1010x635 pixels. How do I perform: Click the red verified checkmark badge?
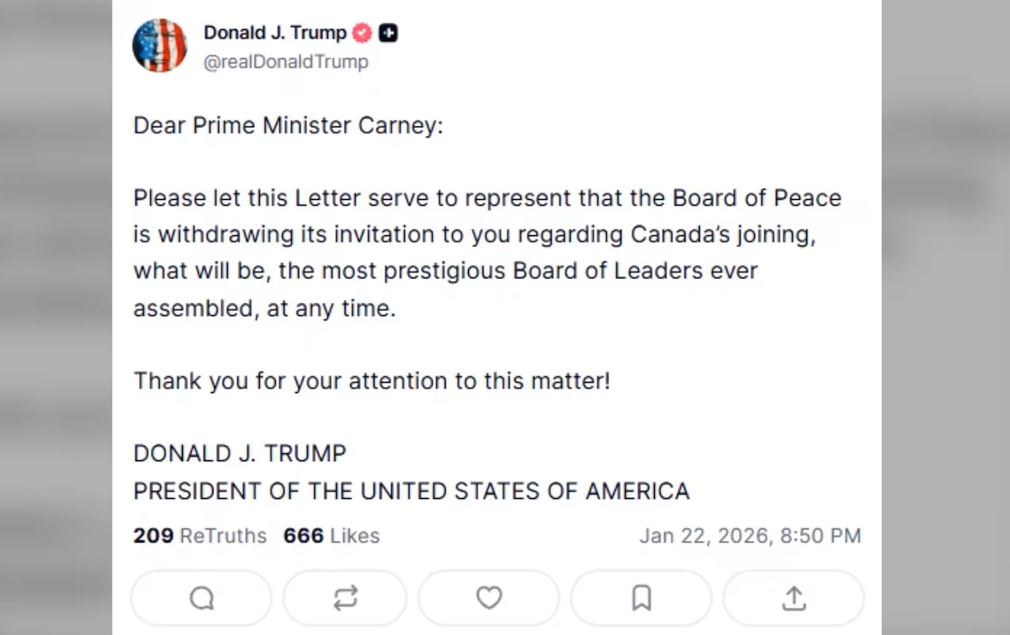(x=362, y=33)
